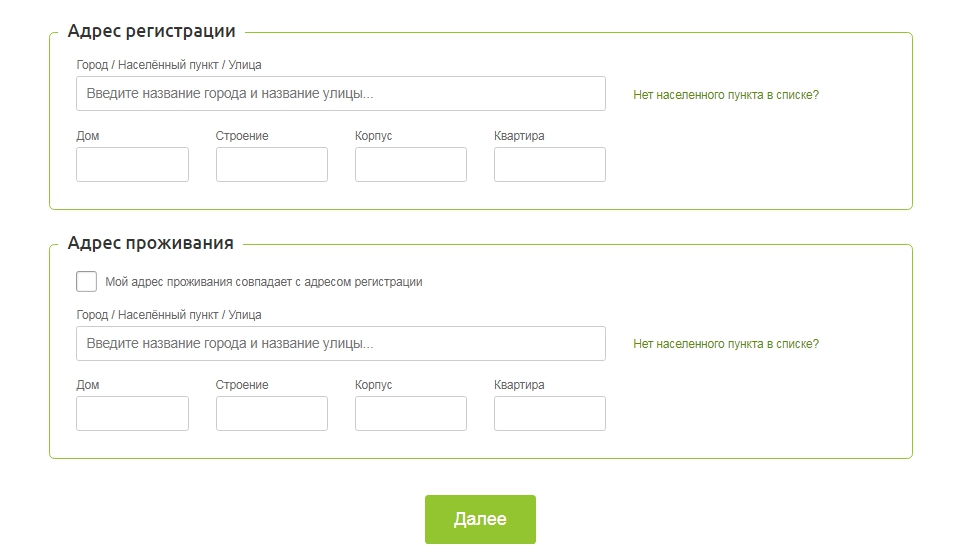Select the Корпус field in Адрес проживания

coord(411,413)
